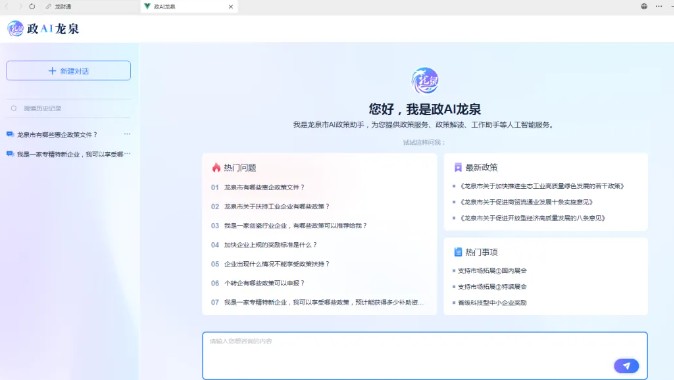674x380 pixels.
Task: Click the globe icon at top right
Action: (644, 6)
